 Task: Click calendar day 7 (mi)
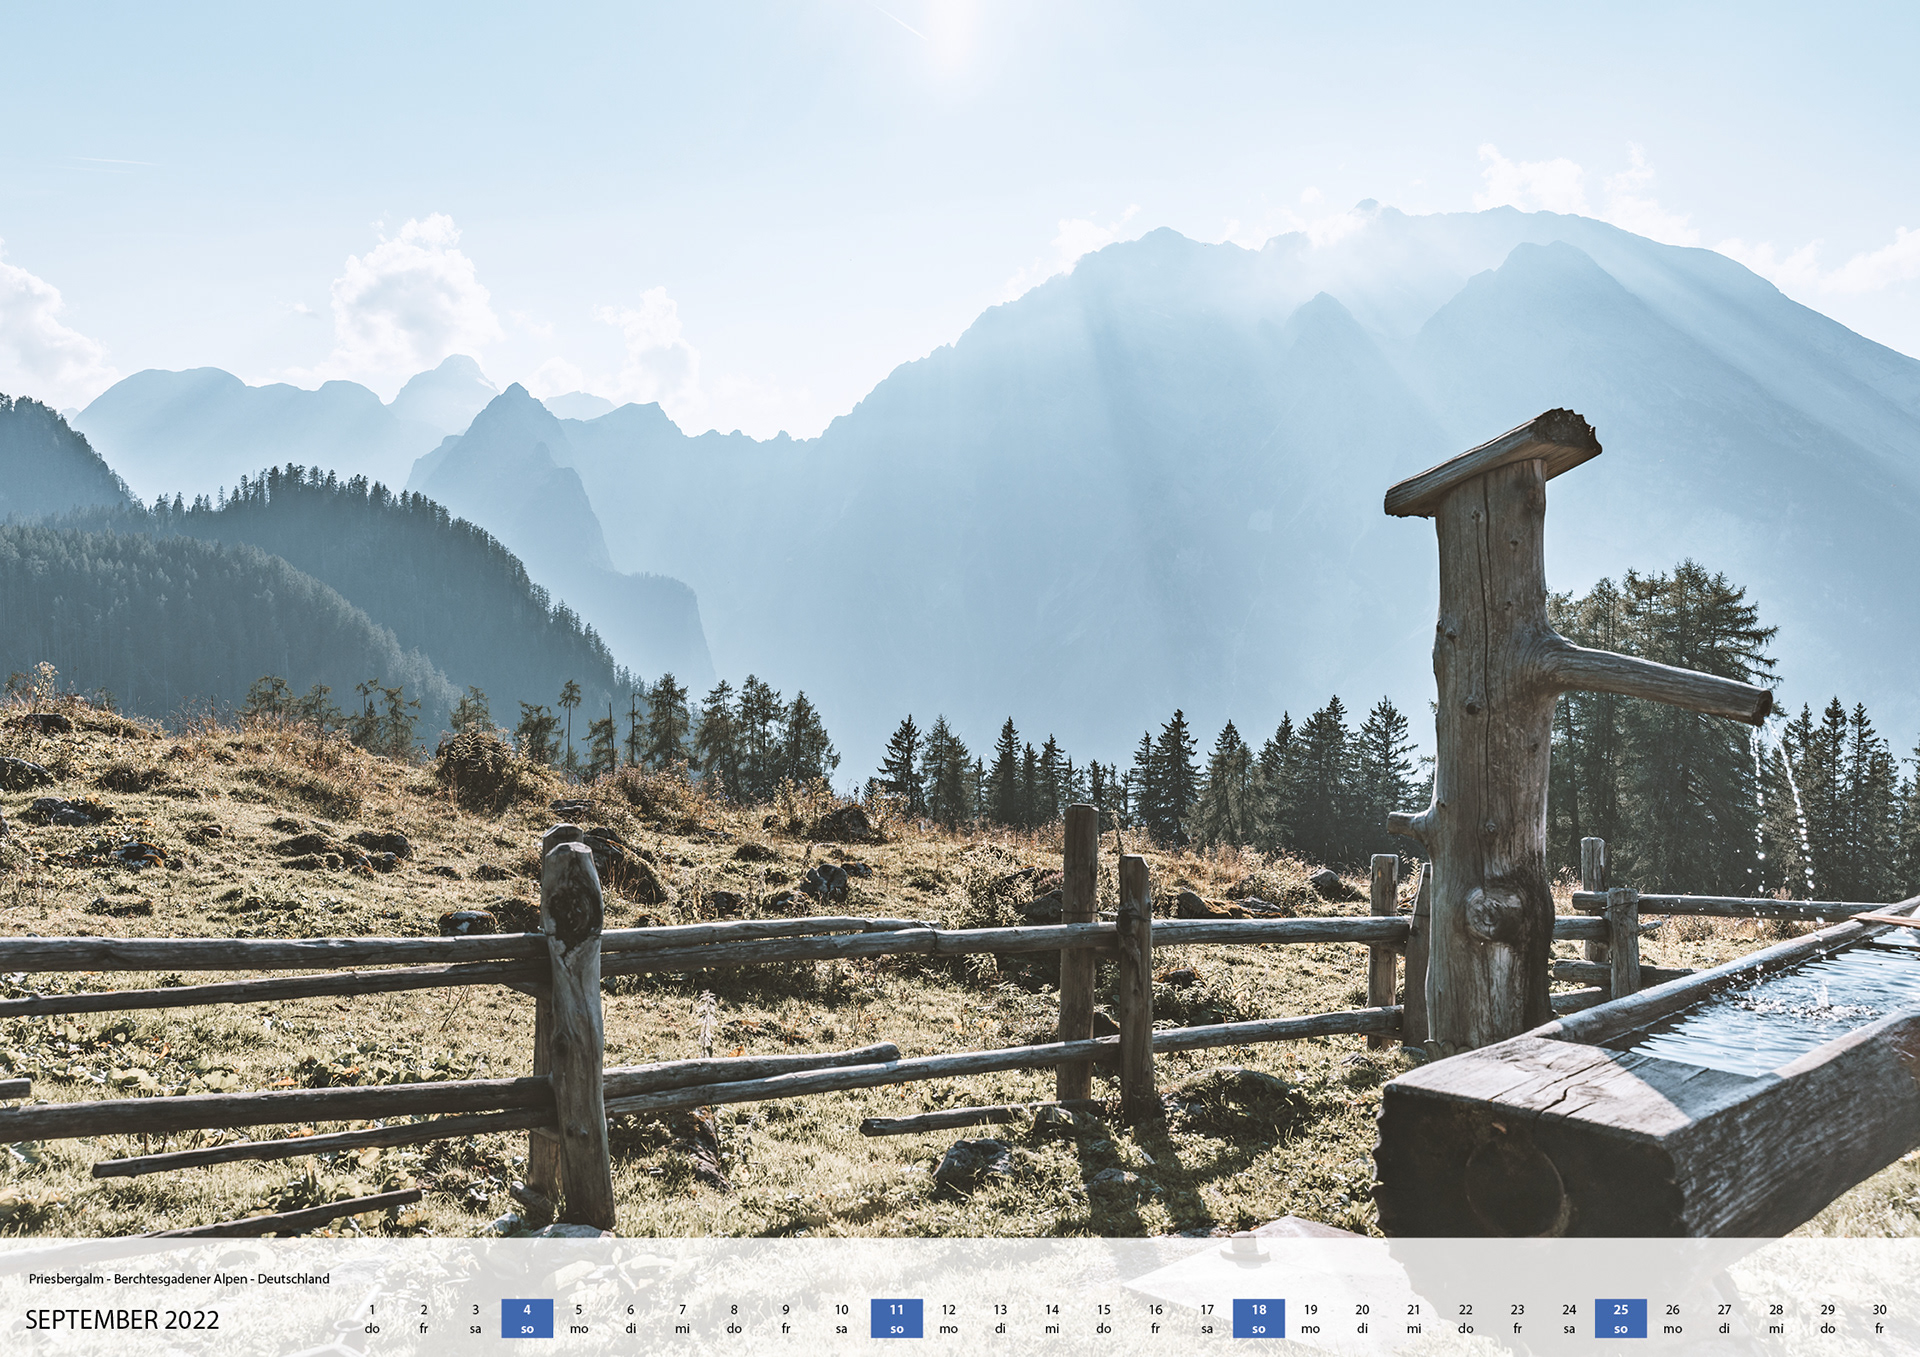[x=682, y=1318]
